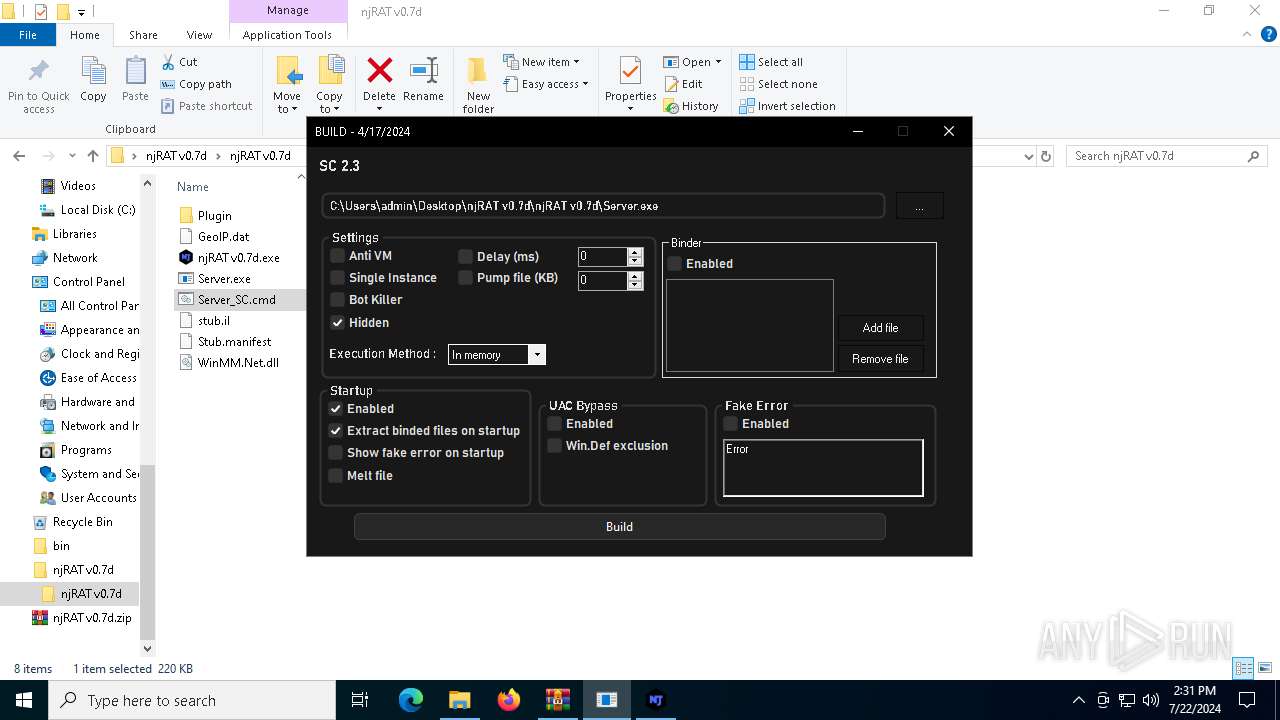The width and height of the screenshot is (1280, 720).
Task: Toggle Extract binded files on startup
Action: point(335,431)
